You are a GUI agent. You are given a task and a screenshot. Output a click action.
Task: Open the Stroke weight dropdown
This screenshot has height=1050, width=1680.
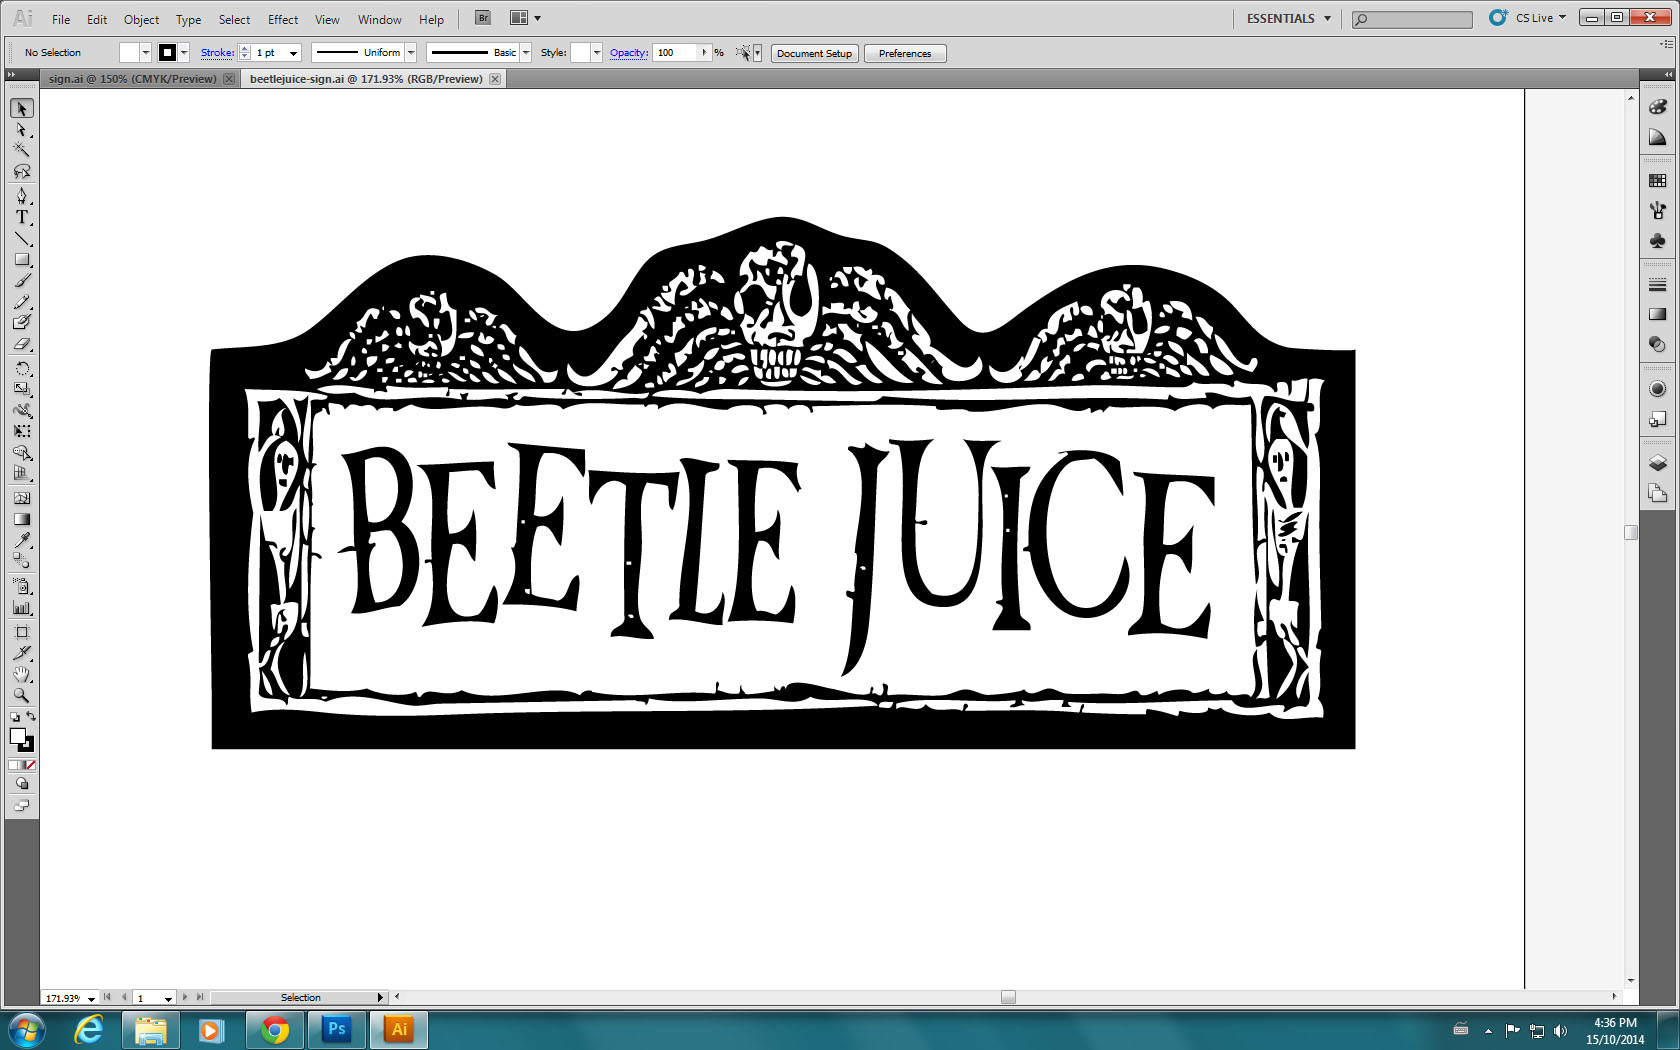293,52
